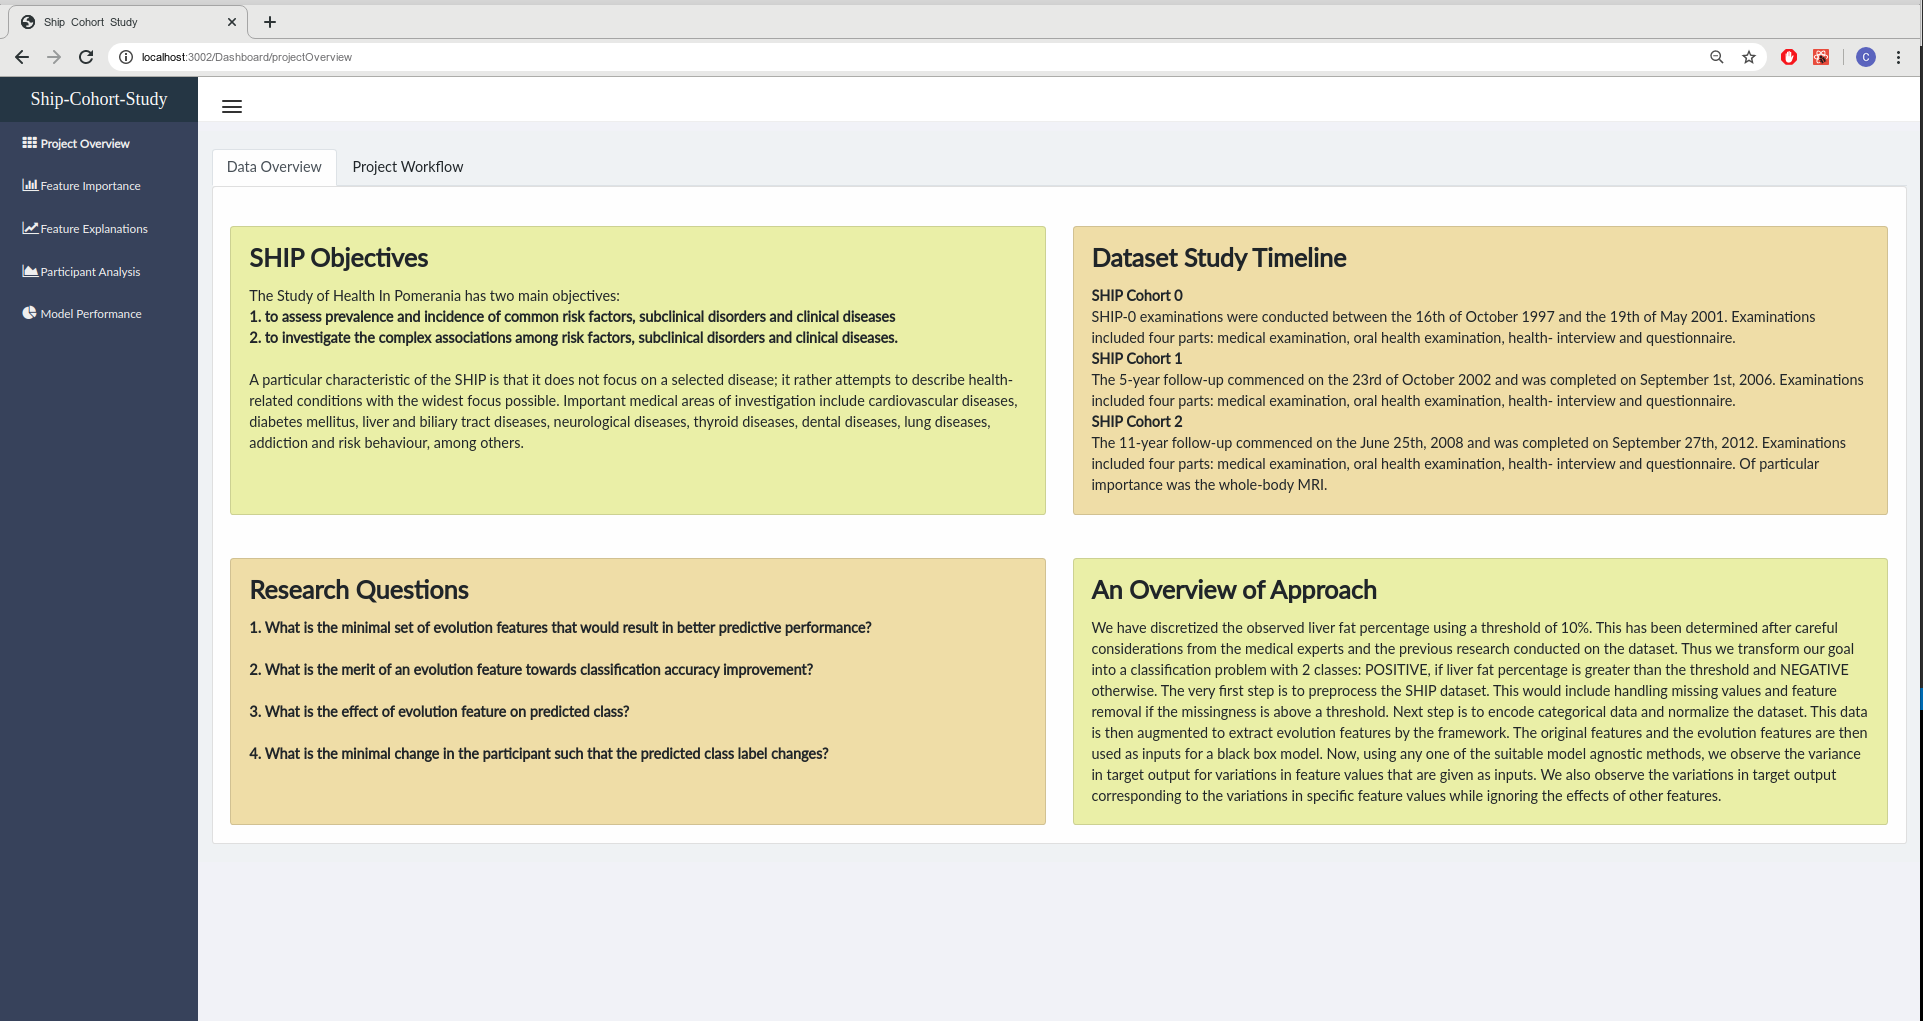Screen dimensions: 1923x1021
Task: Click the Dataset Study Timeline heading
Action: 1219,258
